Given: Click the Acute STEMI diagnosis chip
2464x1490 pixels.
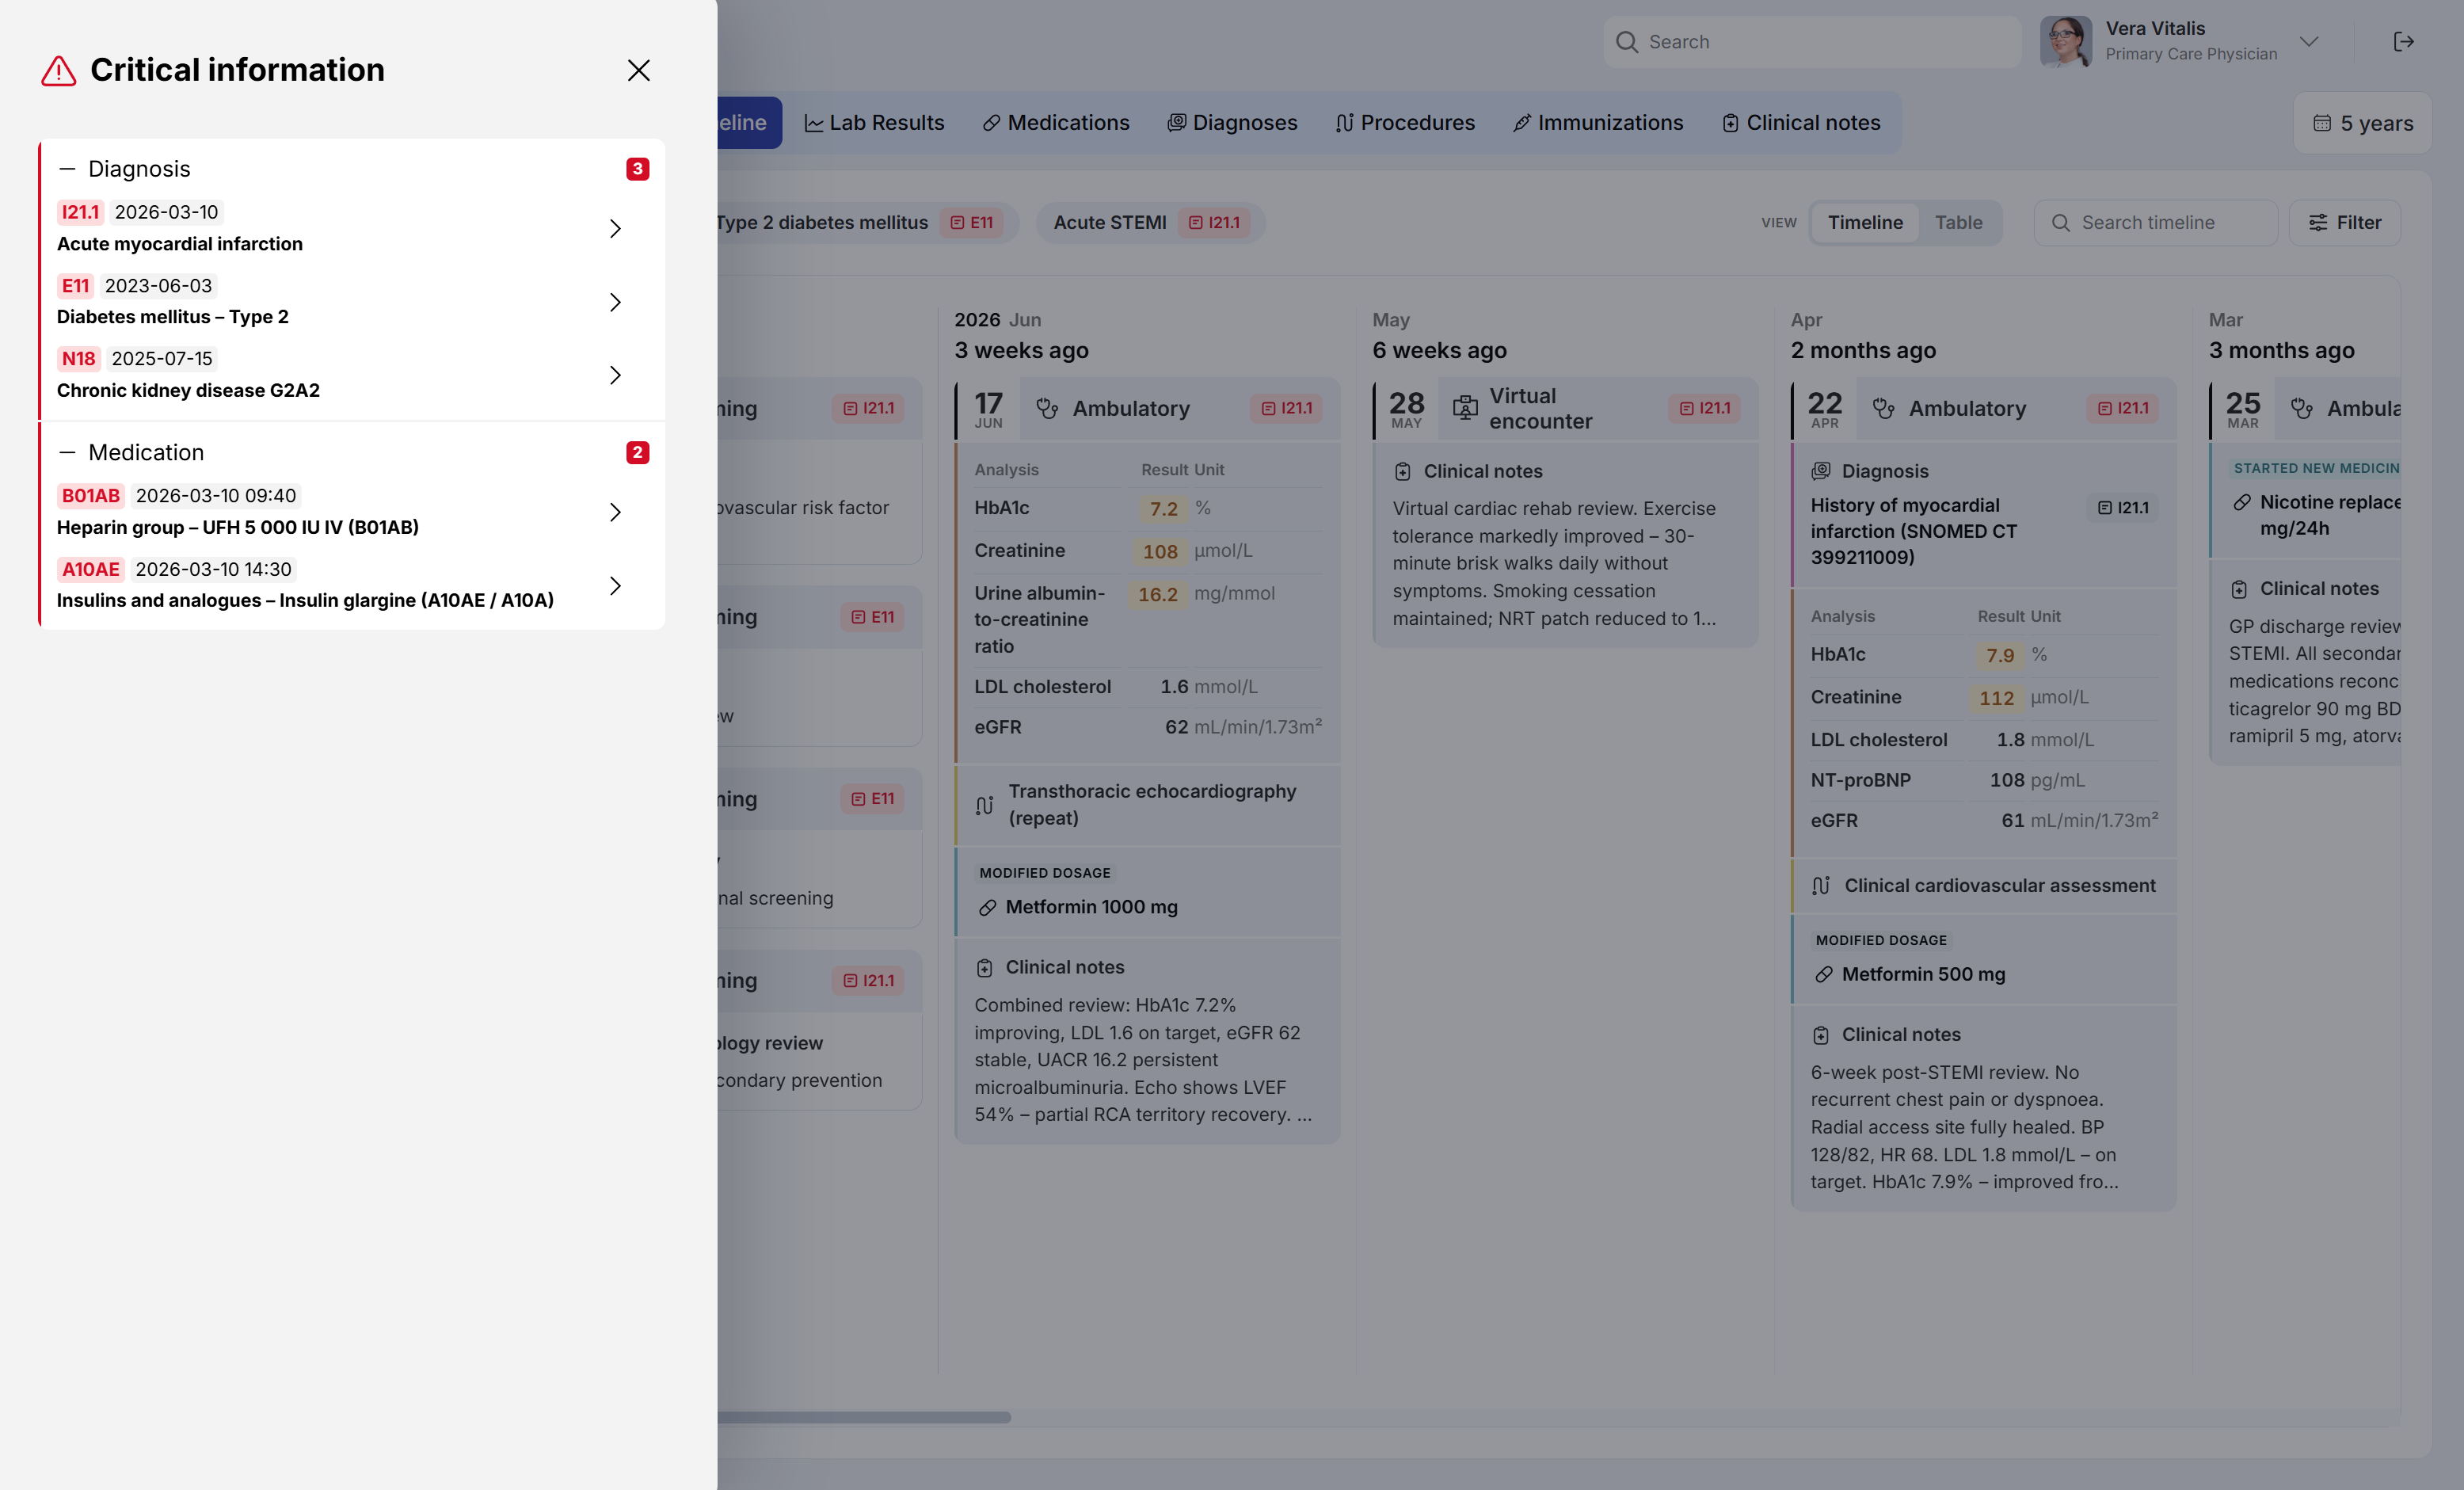Looking at the screenshot, I should pyautogui.click(x=1150, y=223).
